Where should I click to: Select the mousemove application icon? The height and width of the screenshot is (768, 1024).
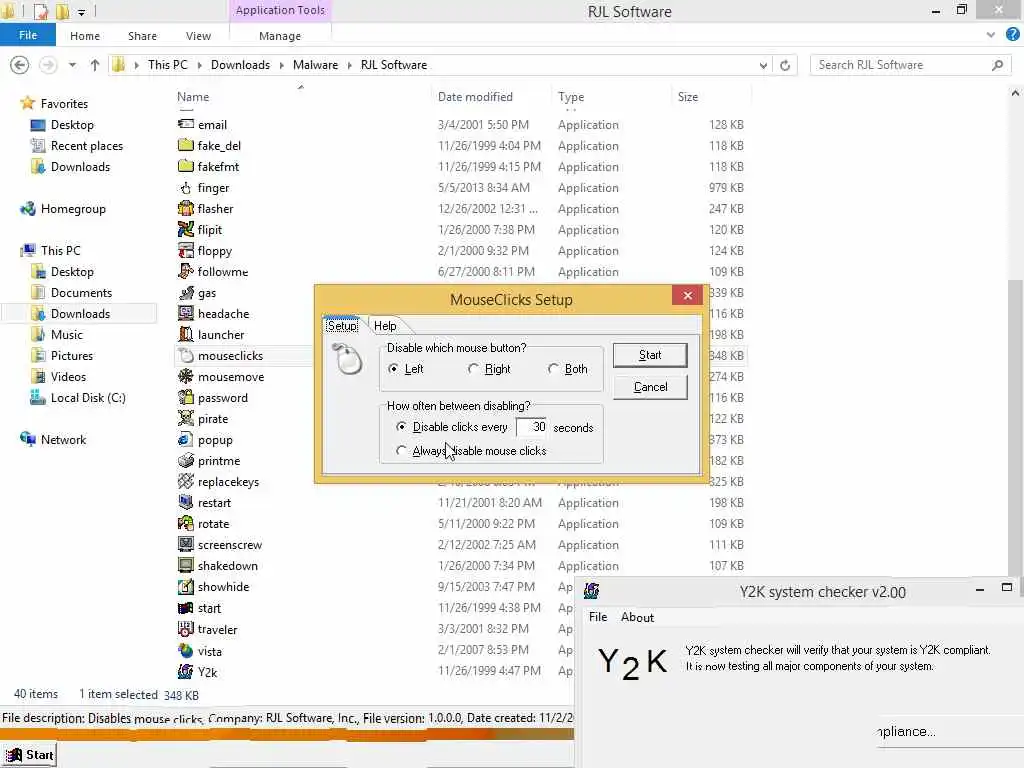point(186,376)
